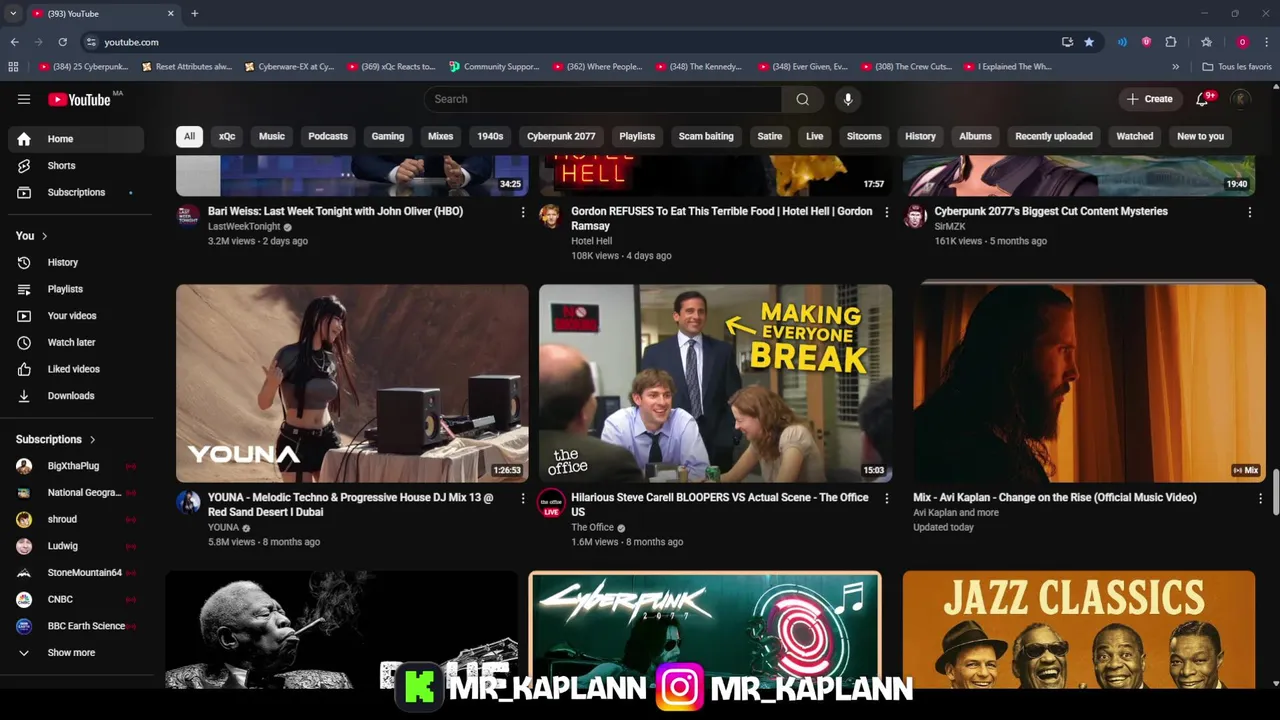Open the hamburger guide menu
The image size is (1280, 720).
pos(24,99)
